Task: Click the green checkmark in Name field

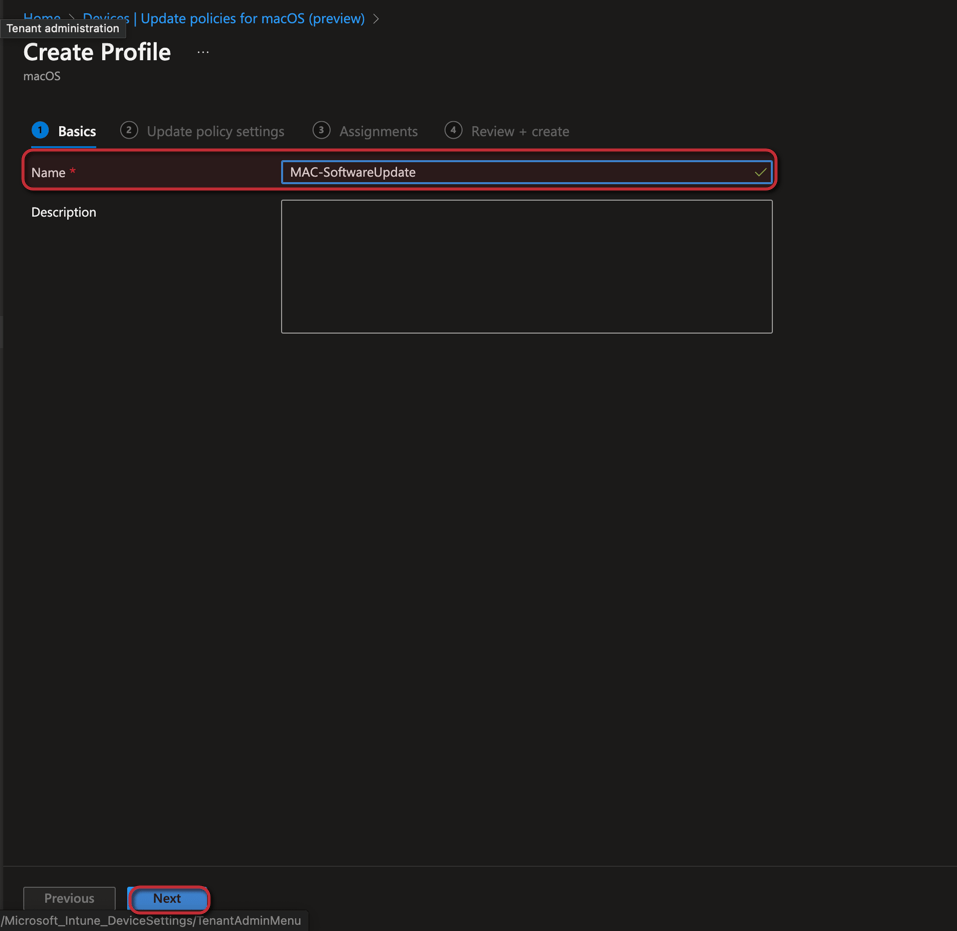Action: coord(760,172)
